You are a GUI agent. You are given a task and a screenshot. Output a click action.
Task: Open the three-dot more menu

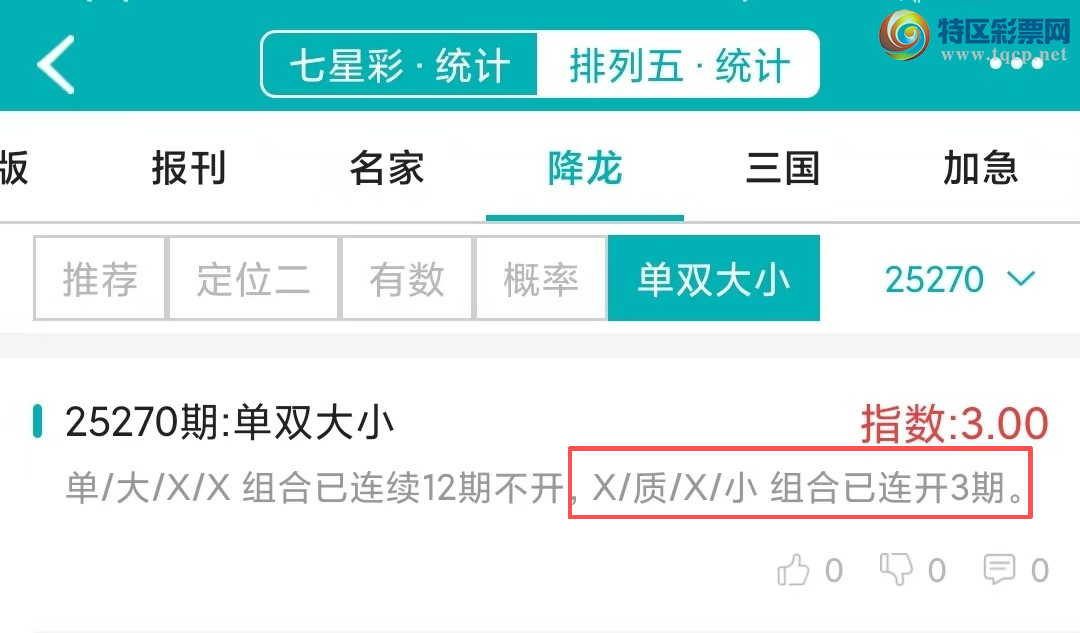[1017, 64]
